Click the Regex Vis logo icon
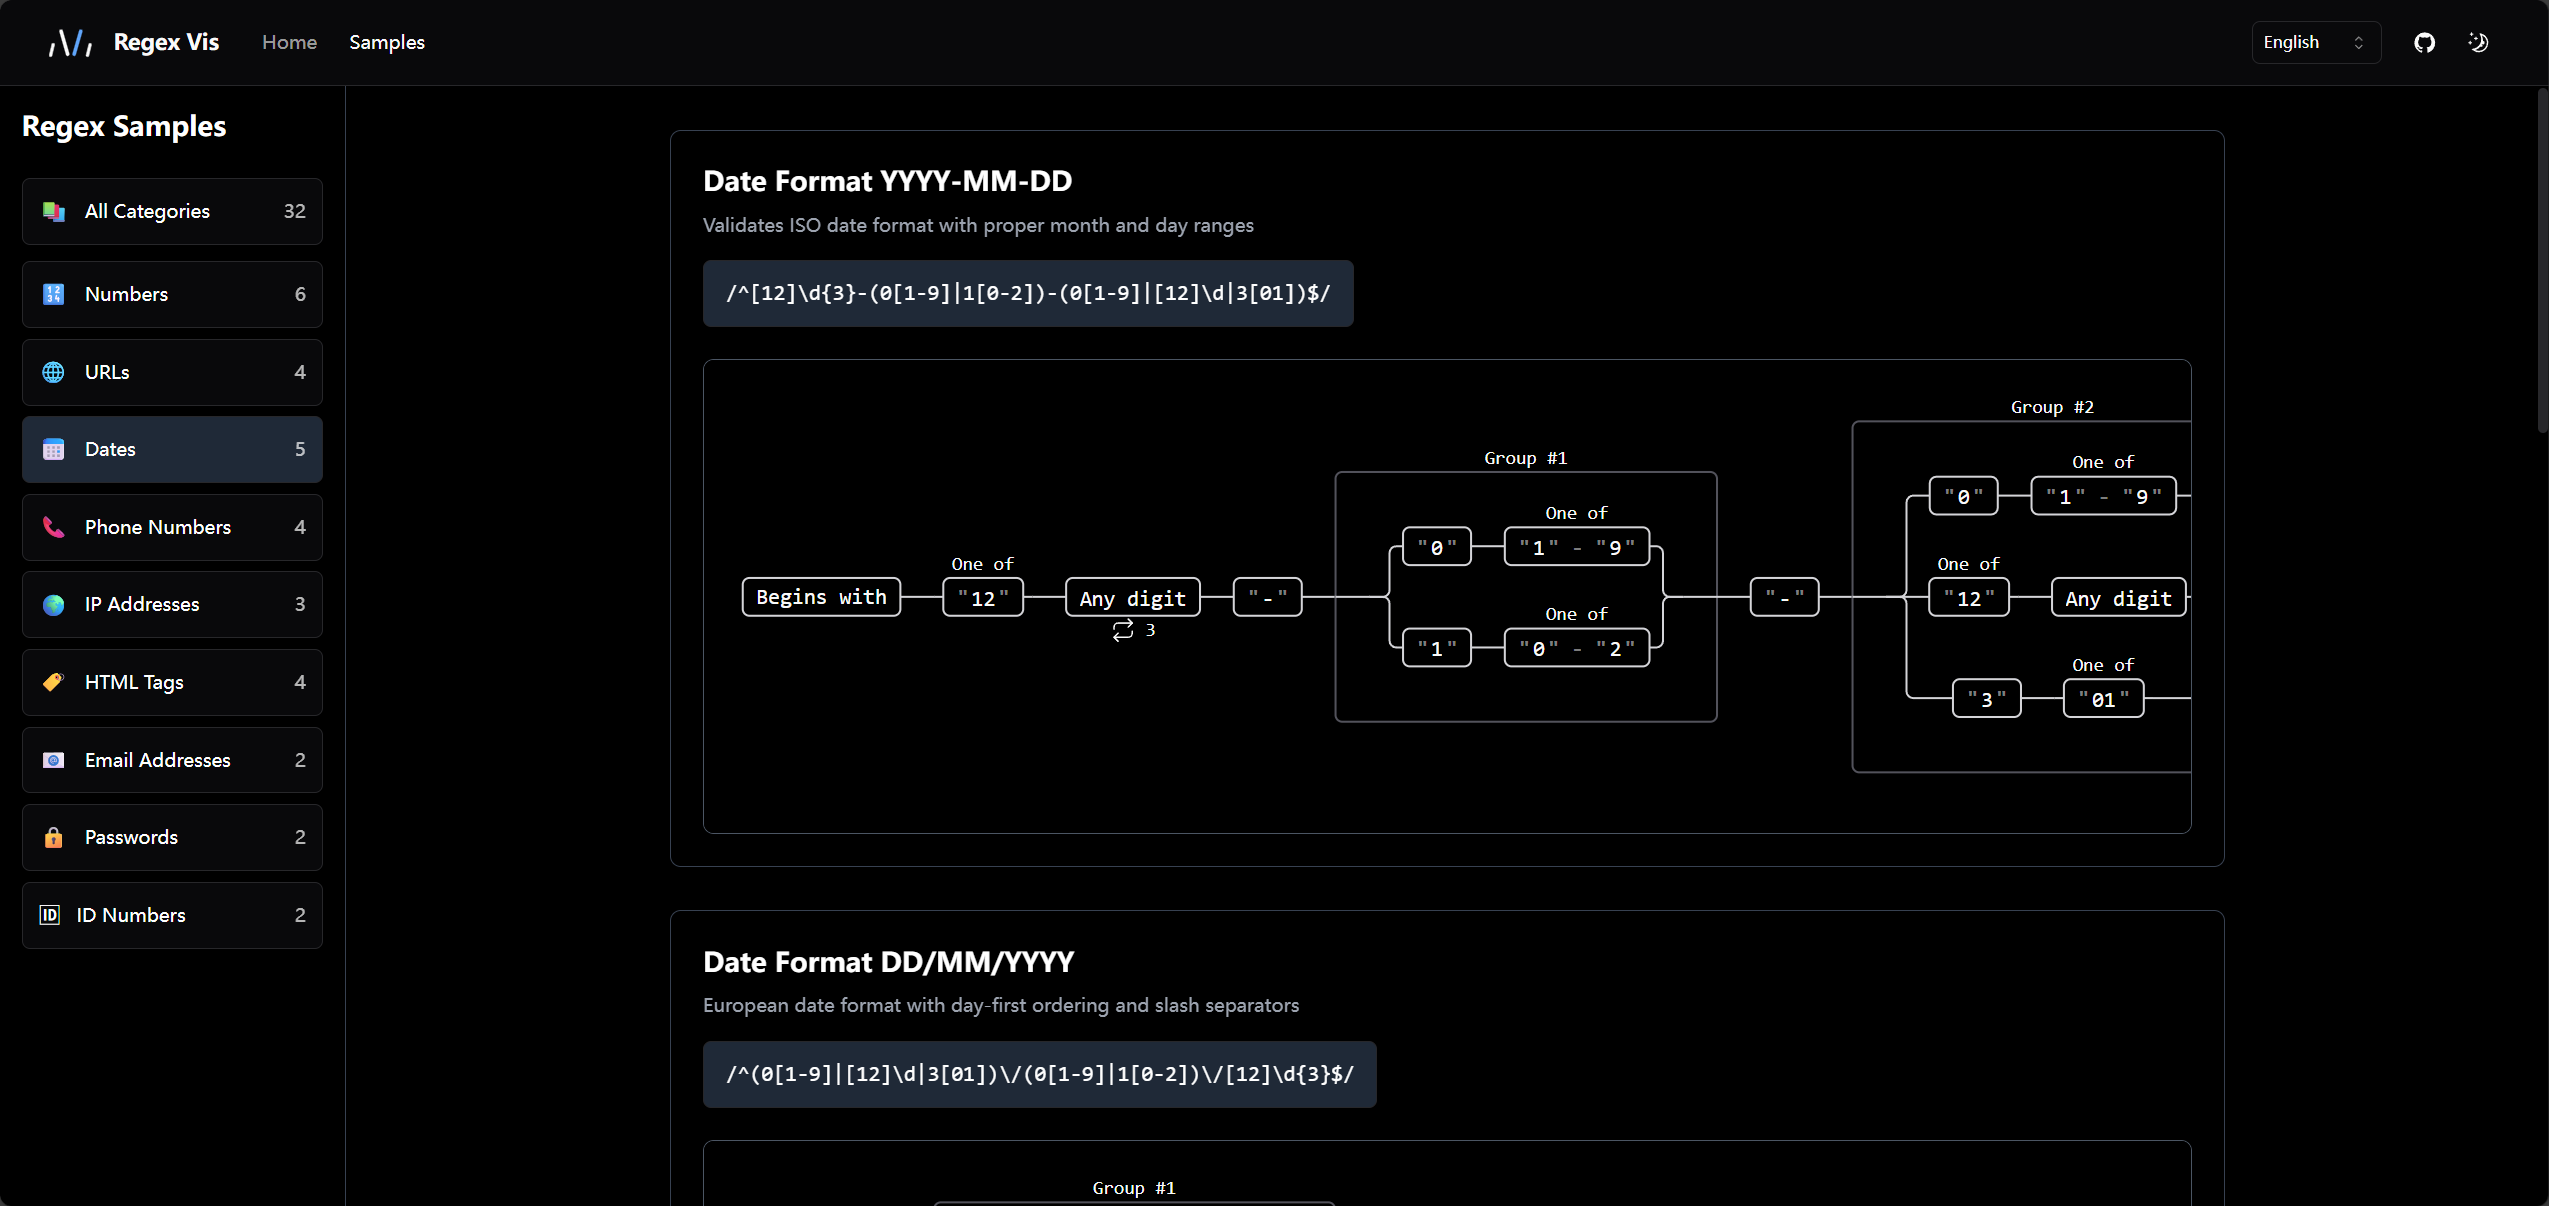 click(x=70, y=42)
